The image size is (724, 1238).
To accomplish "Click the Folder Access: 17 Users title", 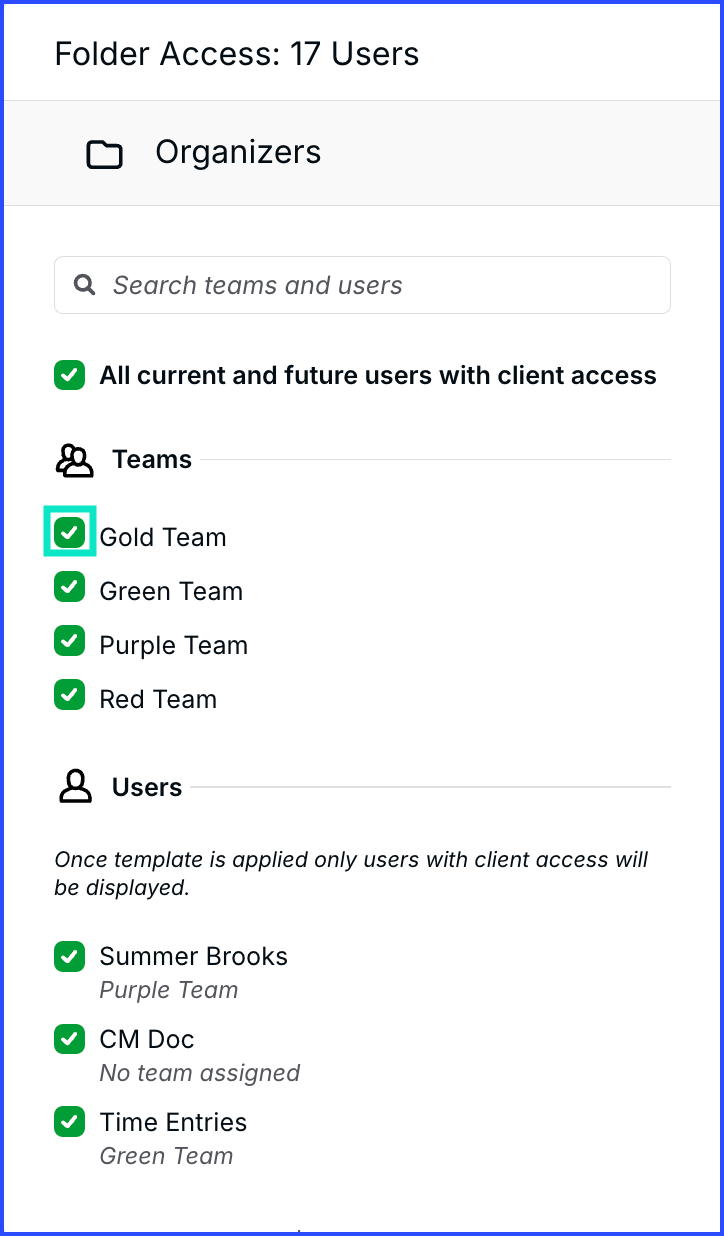I will click(x=237, y=53).
